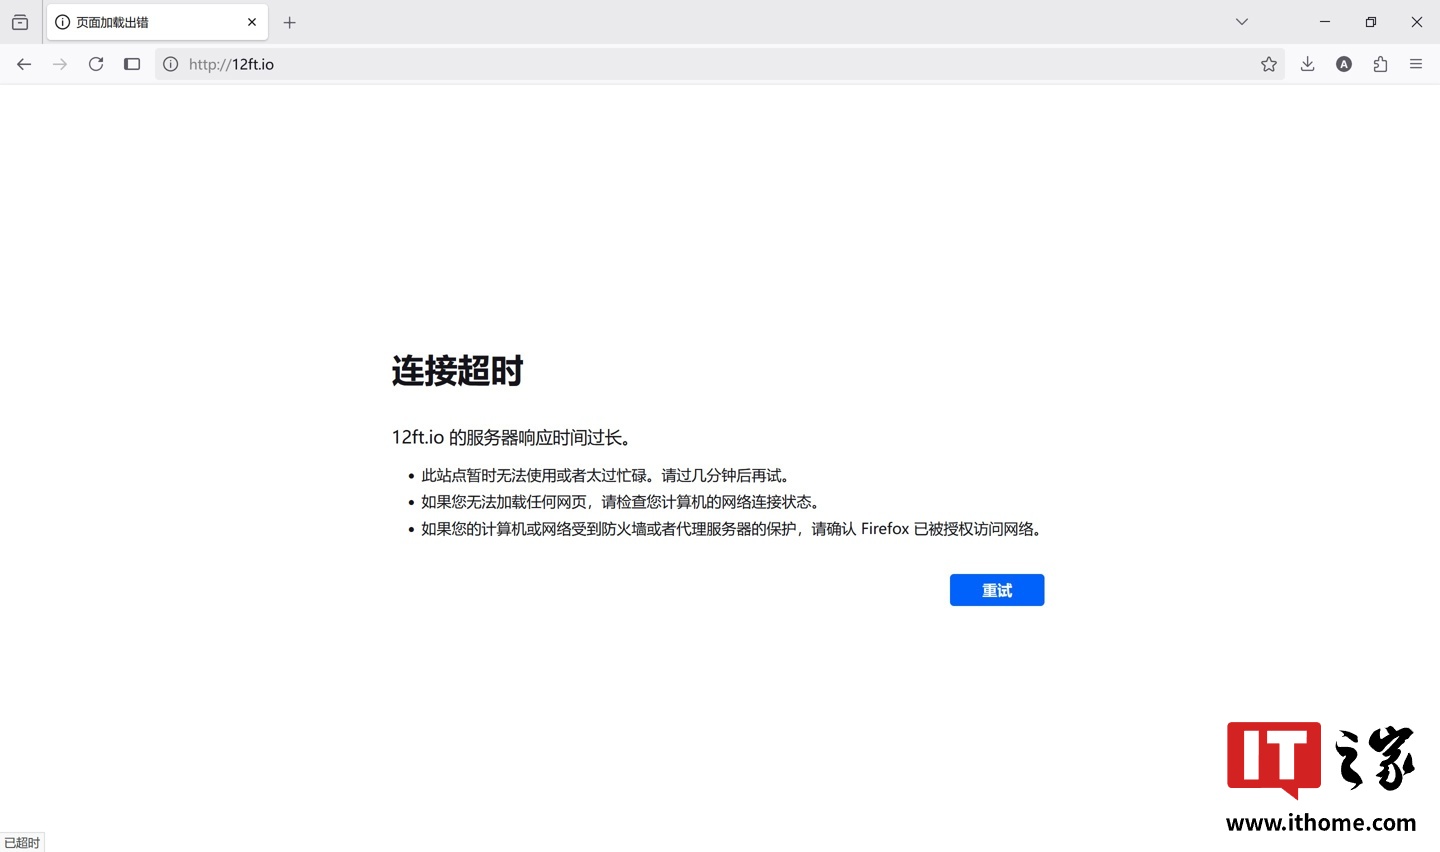Go back to the previous page
Image resolution: width=1440 pixels, height=852 pixels.
click(24, 64)
